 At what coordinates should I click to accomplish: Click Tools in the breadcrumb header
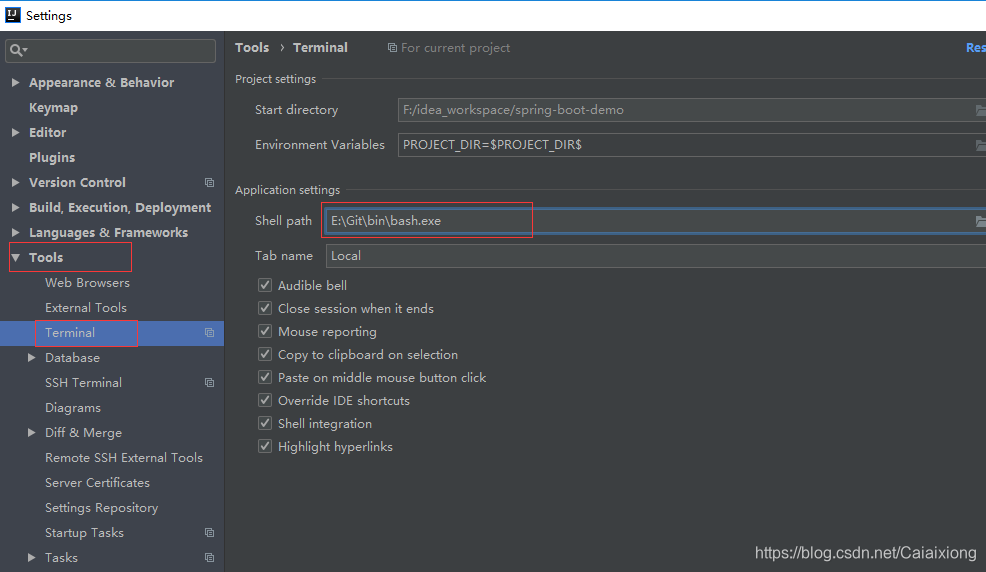coord(252,48)
